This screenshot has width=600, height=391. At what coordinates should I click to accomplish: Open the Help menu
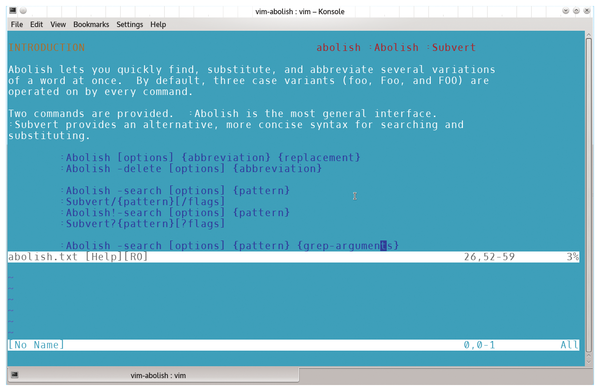158,24
